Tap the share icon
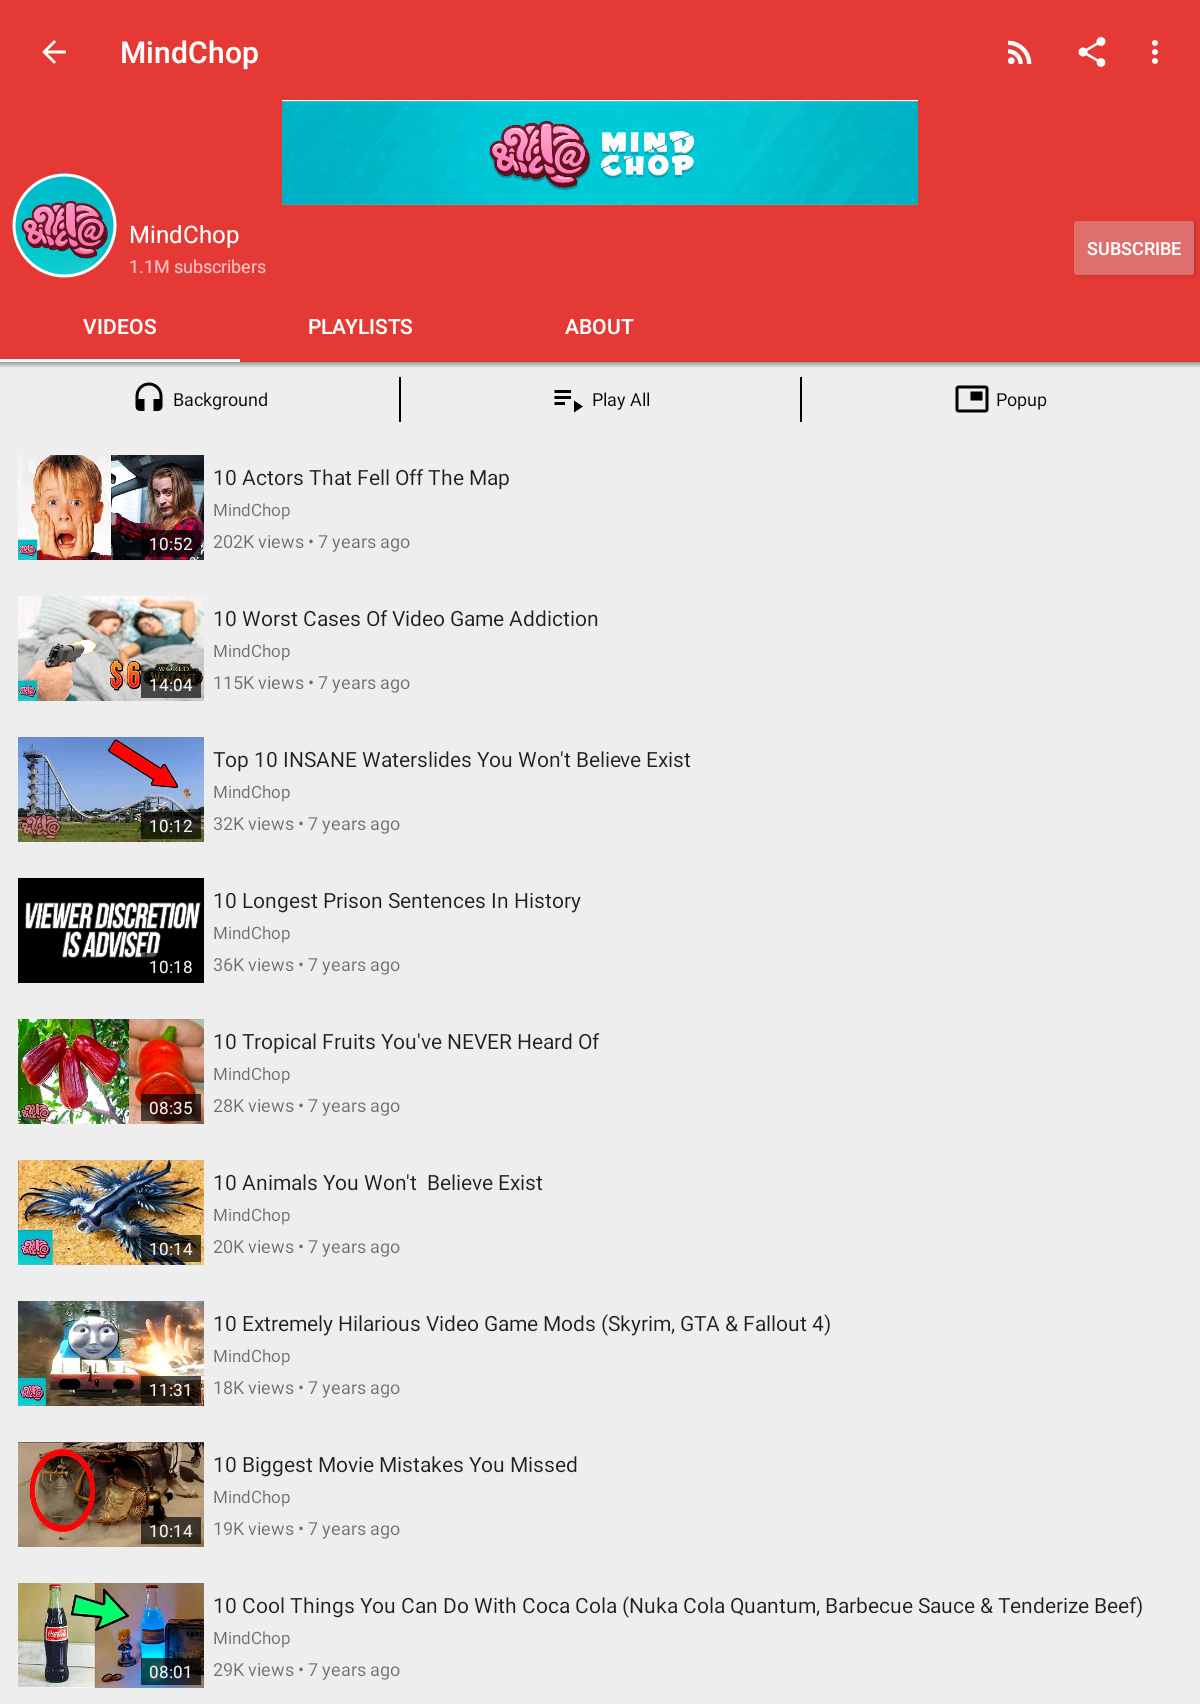The height and width of the screenshot is (1704, 1200). click(1092, 52)
